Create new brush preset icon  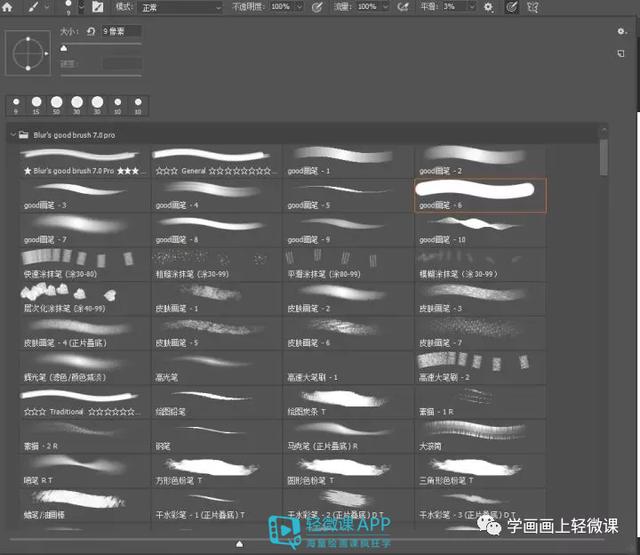[x=621, y=53]
